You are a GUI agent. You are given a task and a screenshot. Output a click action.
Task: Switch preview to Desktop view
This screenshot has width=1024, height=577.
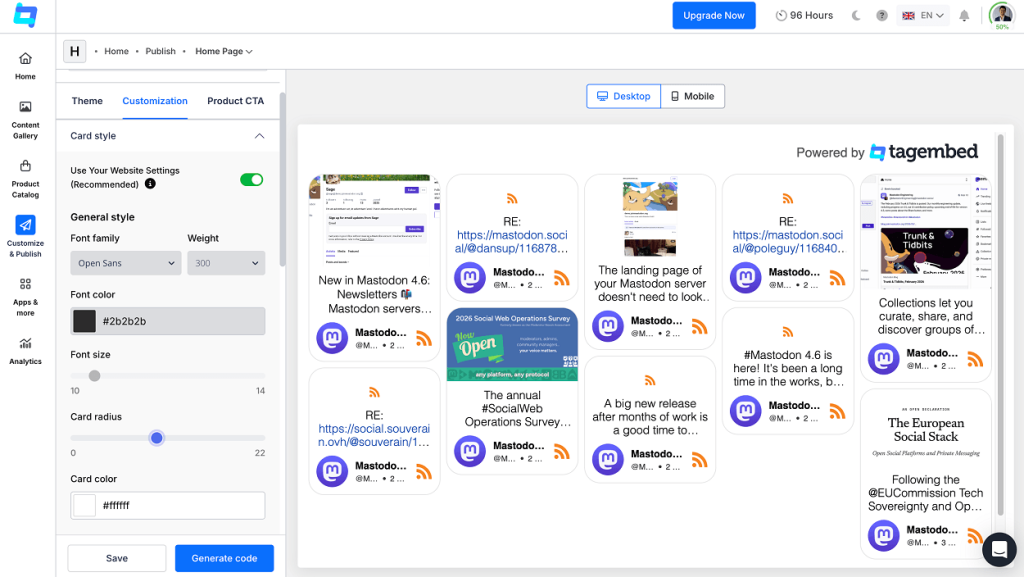tap(624, 96)
